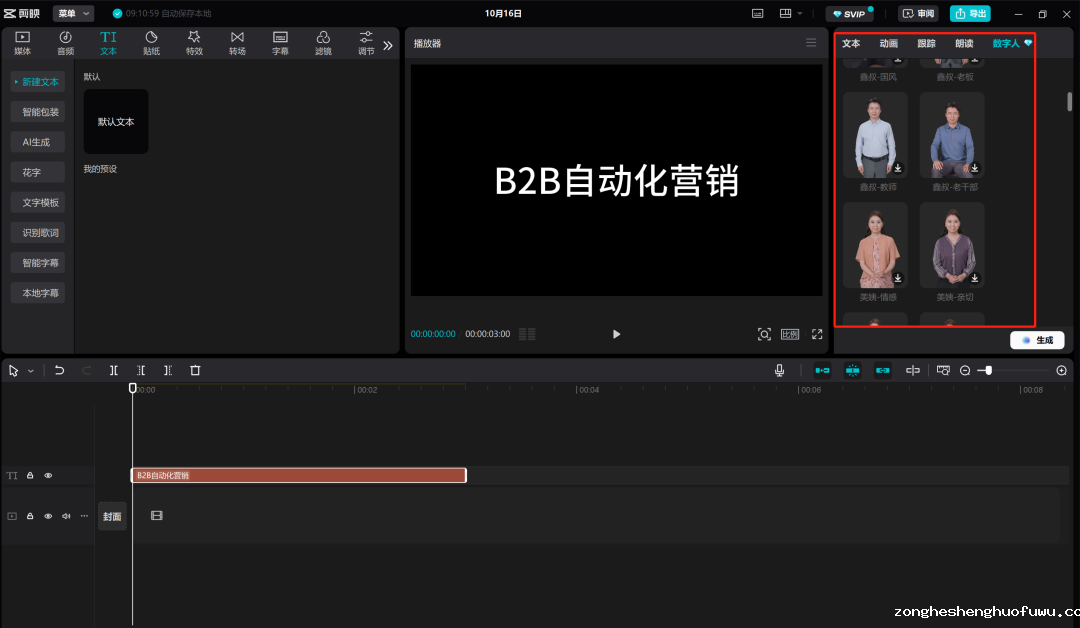This screenshot has width=1080, height=628.
Task: Open the SVIP membership badge
Action: [x=850, y=14]
